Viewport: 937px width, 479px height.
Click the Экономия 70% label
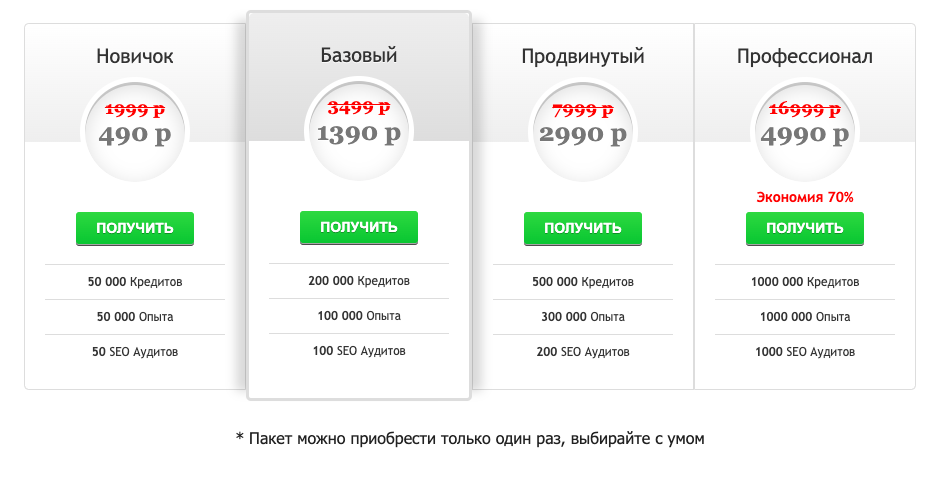click(x=805, y=197)
